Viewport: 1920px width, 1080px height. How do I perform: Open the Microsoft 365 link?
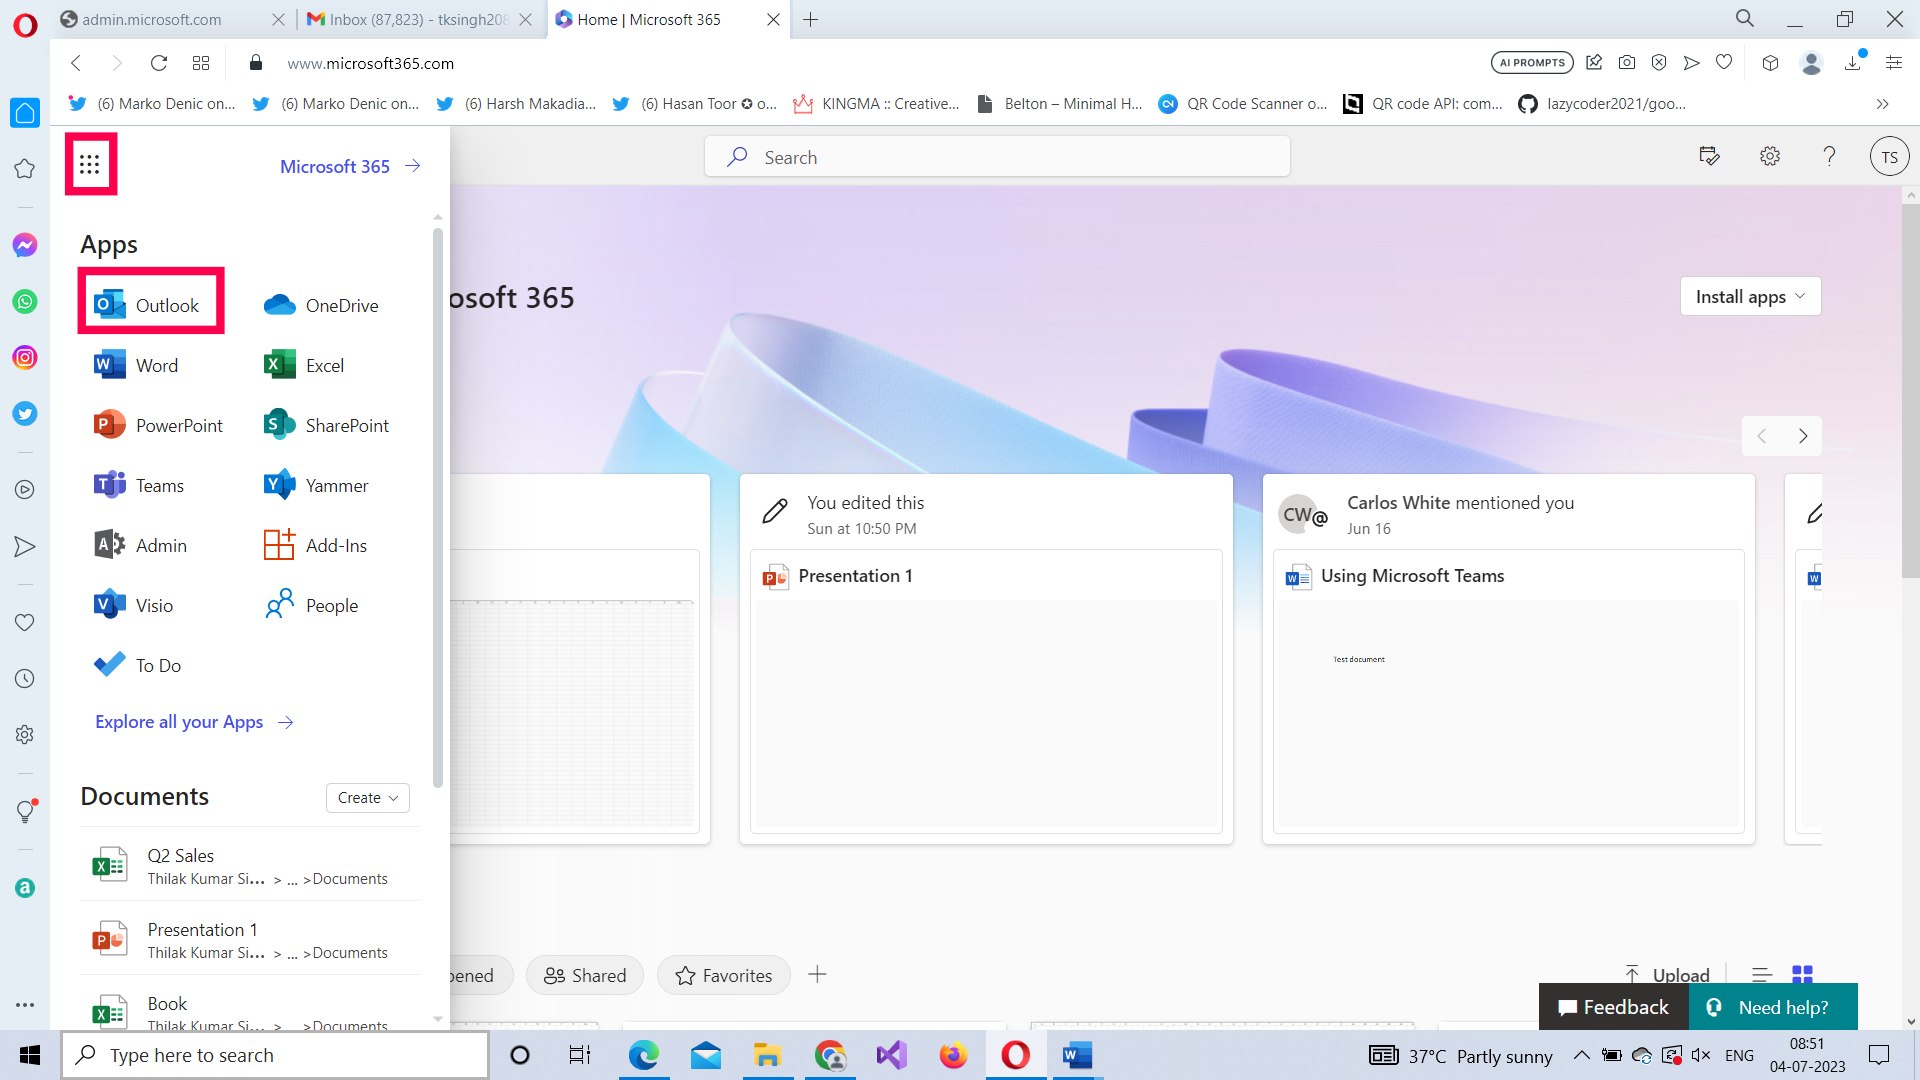point(350,166)
